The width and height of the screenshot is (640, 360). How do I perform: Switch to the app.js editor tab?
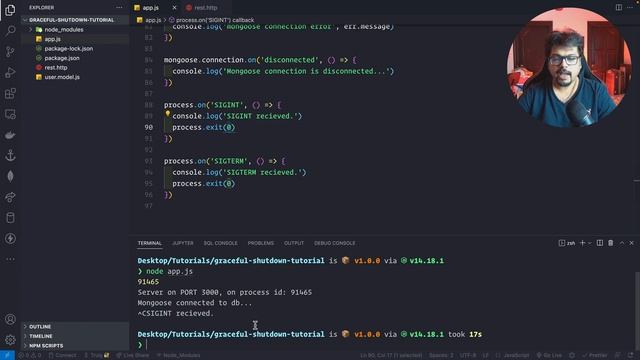click(x=151, y=8)
